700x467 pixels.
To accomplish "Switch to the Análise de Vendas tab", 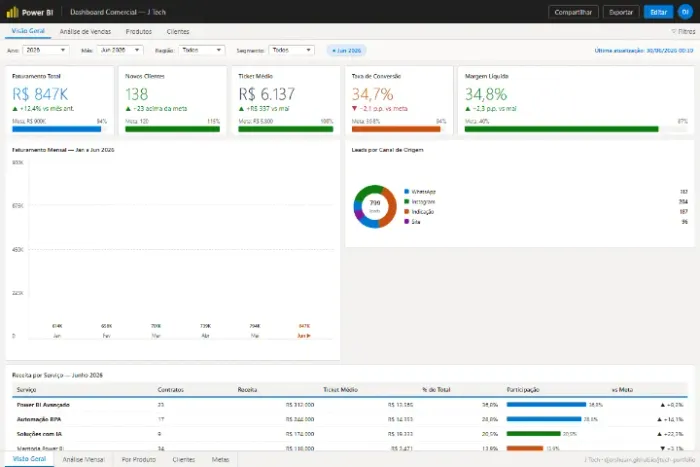I will click(85, 32).
